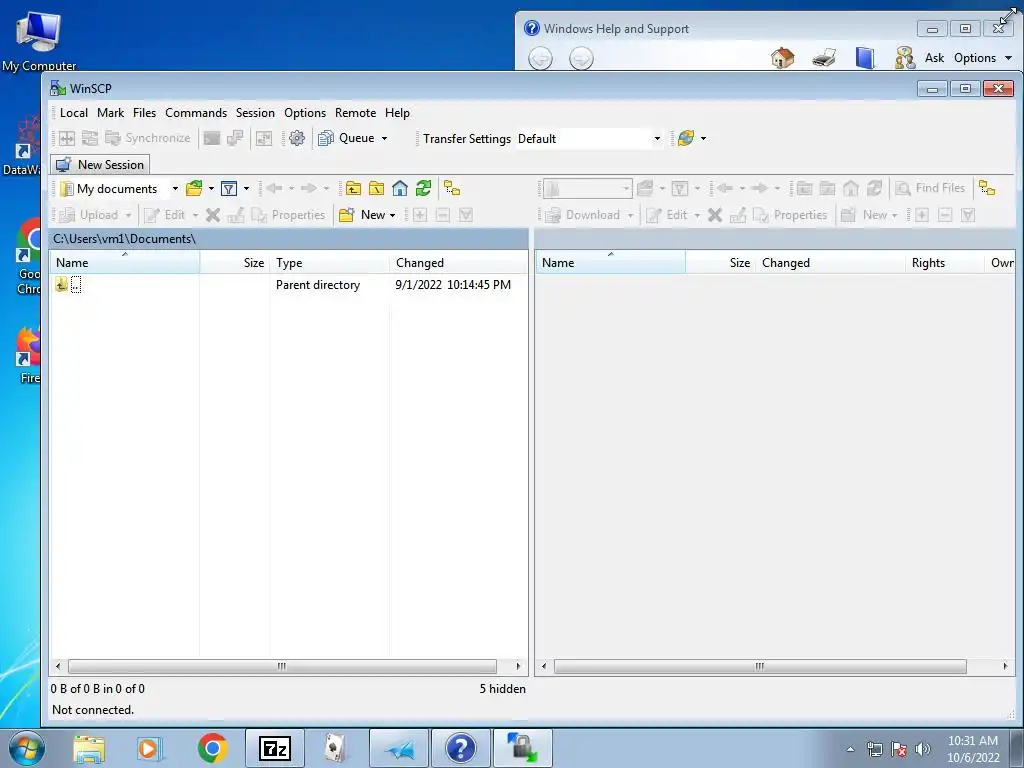Sort remote panel by Rights column
Viewport: 1024px width, 768px height.
pyautogui.click(x=944, y=263)
